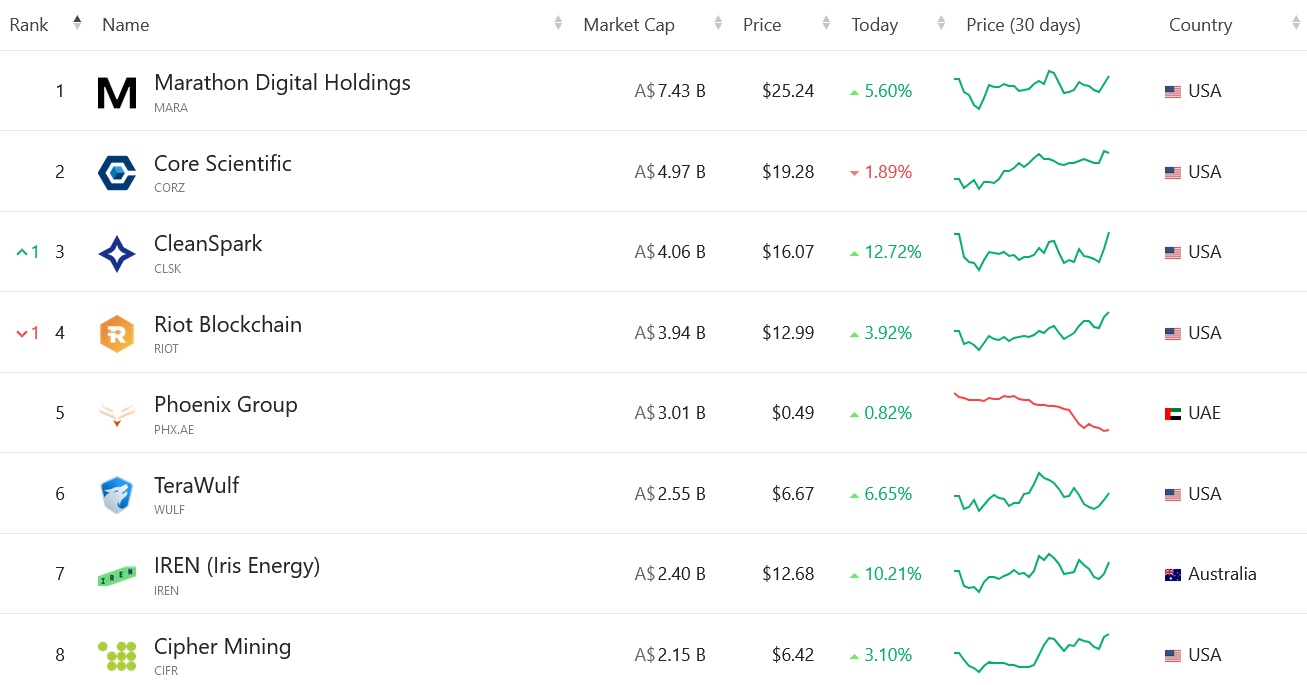Screen dimensions: 1307x685
Task: Click the CleanSpark star logo
Action: [x=117, y=252]
